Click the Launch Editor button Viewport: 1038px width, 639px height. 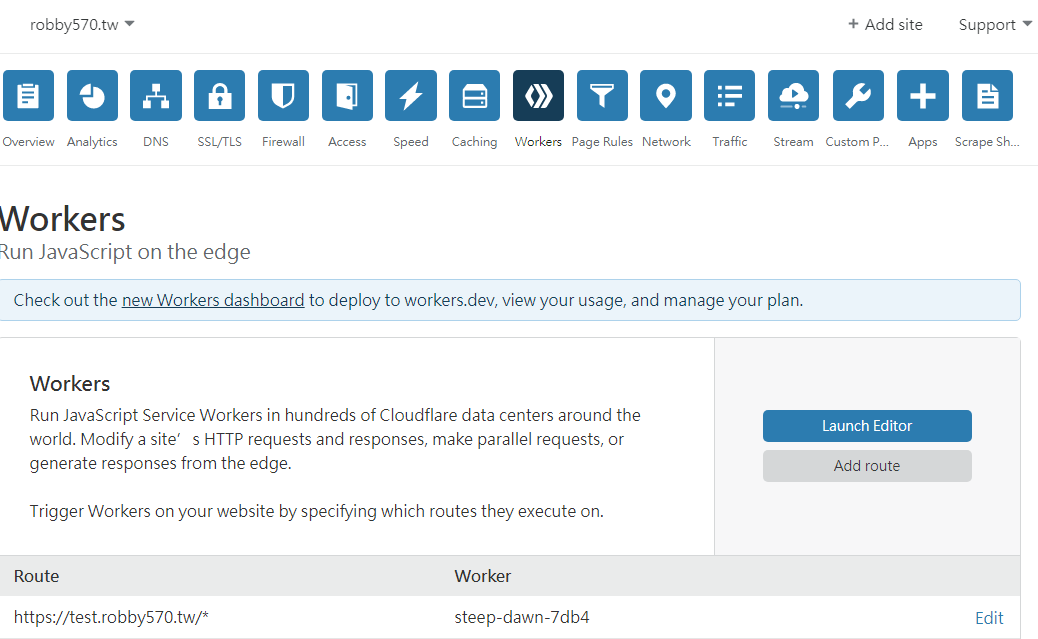coord(867,426)
